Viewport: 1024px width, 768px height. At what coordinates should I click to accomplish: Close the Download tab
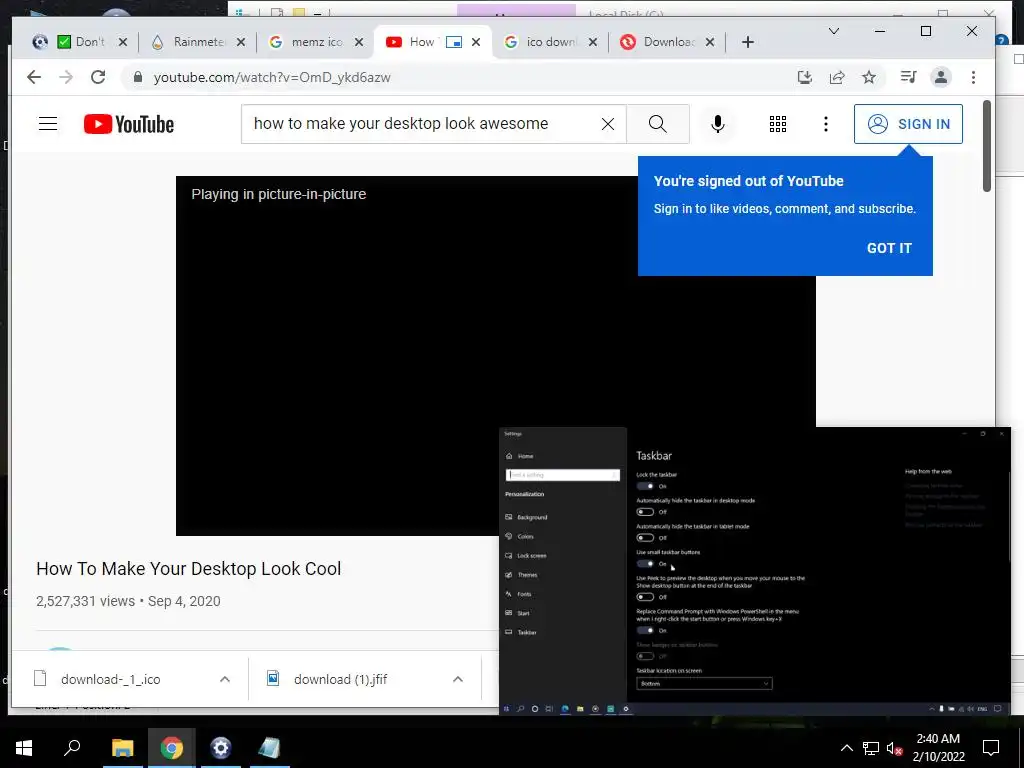pos(710,42)
